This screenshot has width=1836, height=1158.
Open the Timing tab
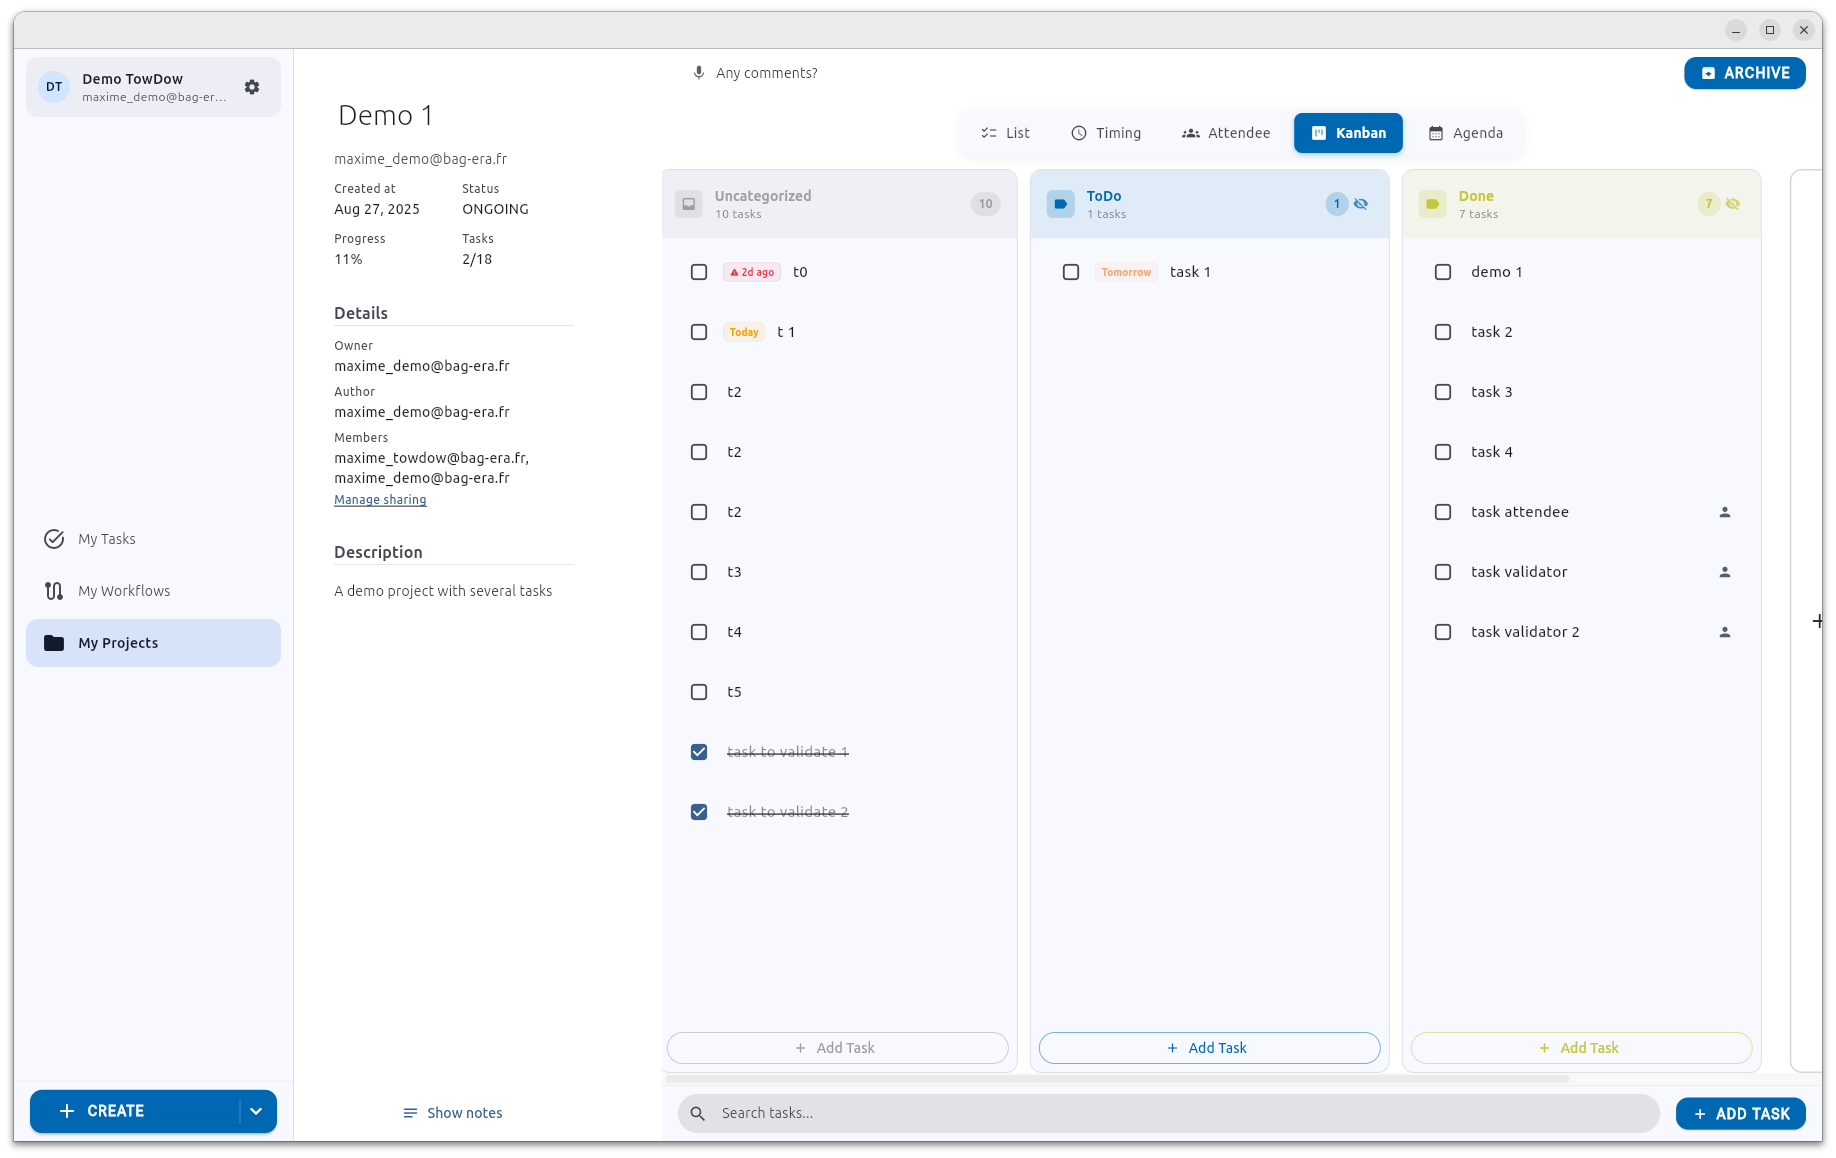tap(1106, 132)
